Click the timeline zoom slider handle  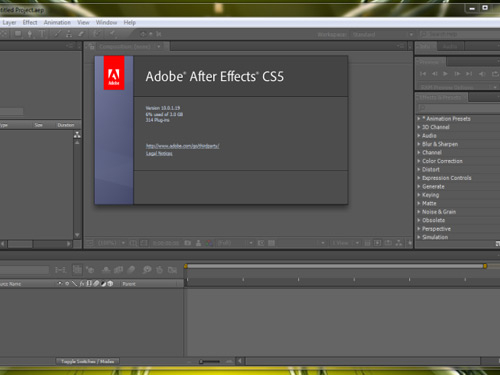point(201,361)
